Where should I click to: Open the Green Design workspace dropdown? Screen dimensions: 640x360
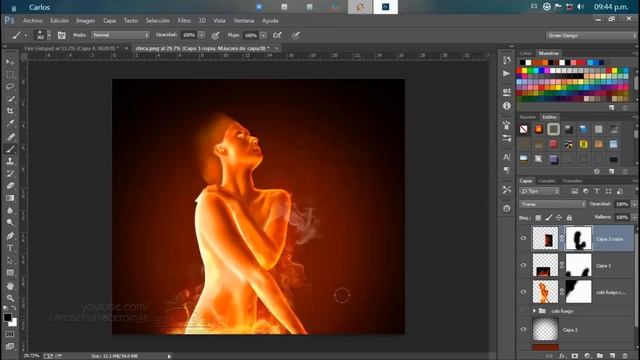coord(591,36)
